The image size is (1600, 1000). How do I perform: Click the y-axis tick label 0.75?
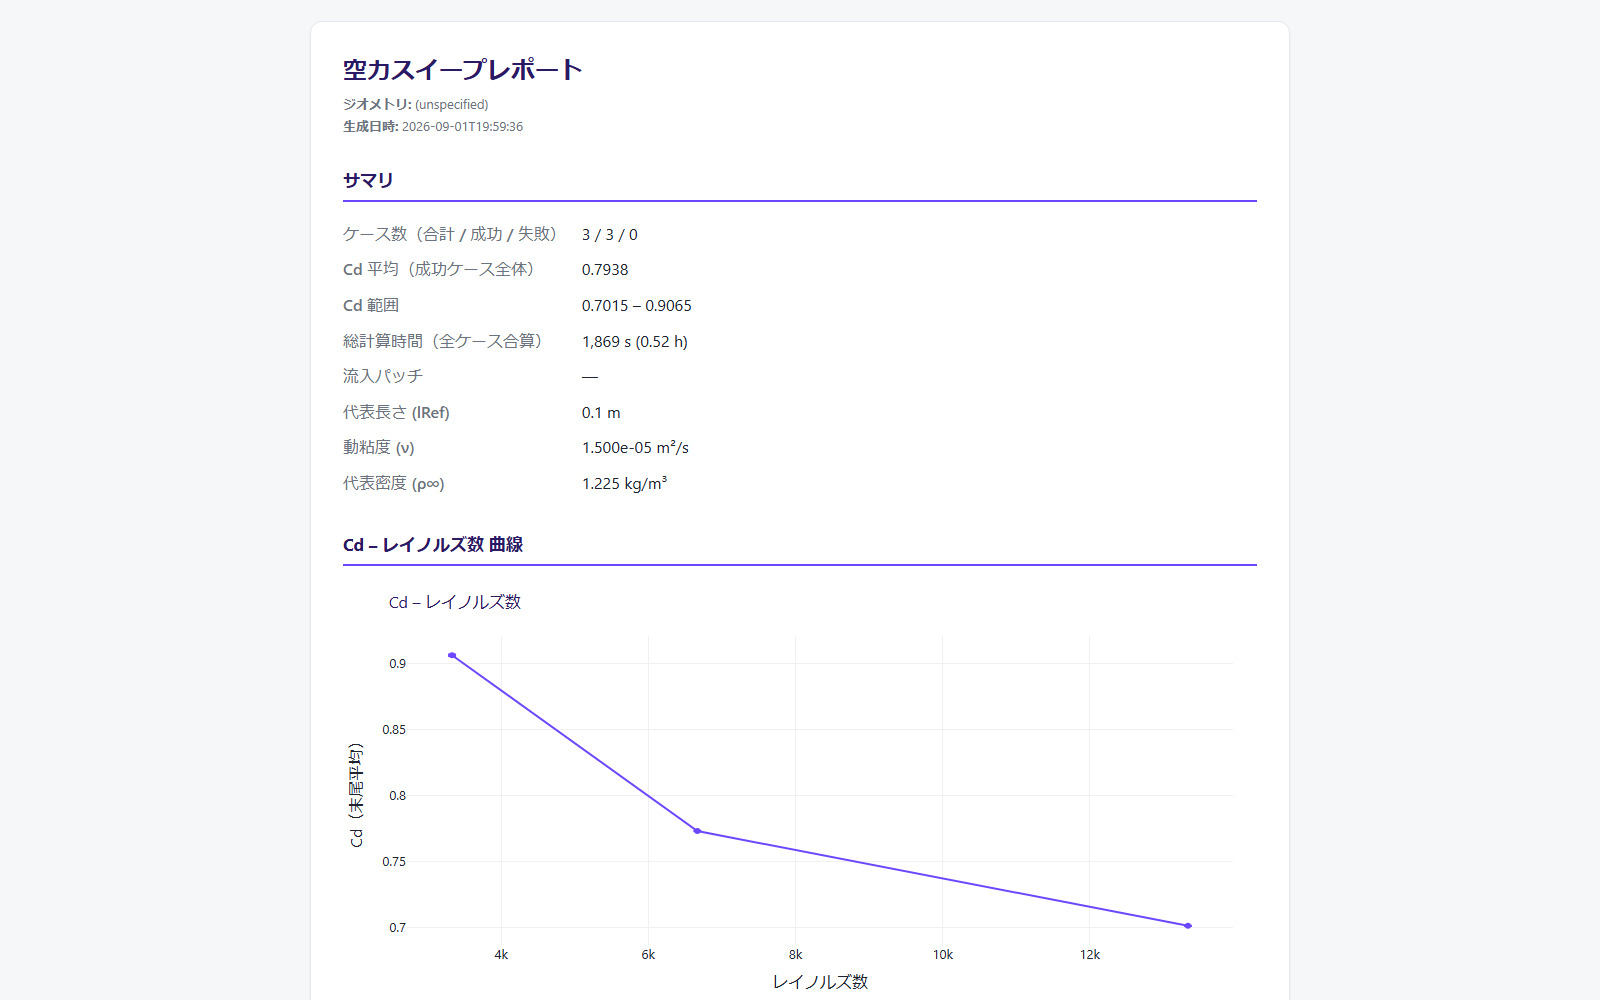pyautogui.click(x=394, y=862)
